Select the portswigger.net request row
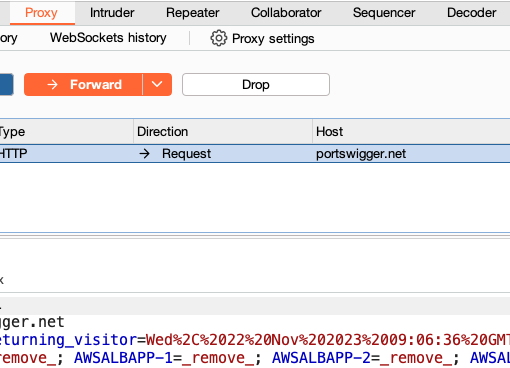Screen dimensions: 510x368 pyautogui.click(x=255, y=154)
